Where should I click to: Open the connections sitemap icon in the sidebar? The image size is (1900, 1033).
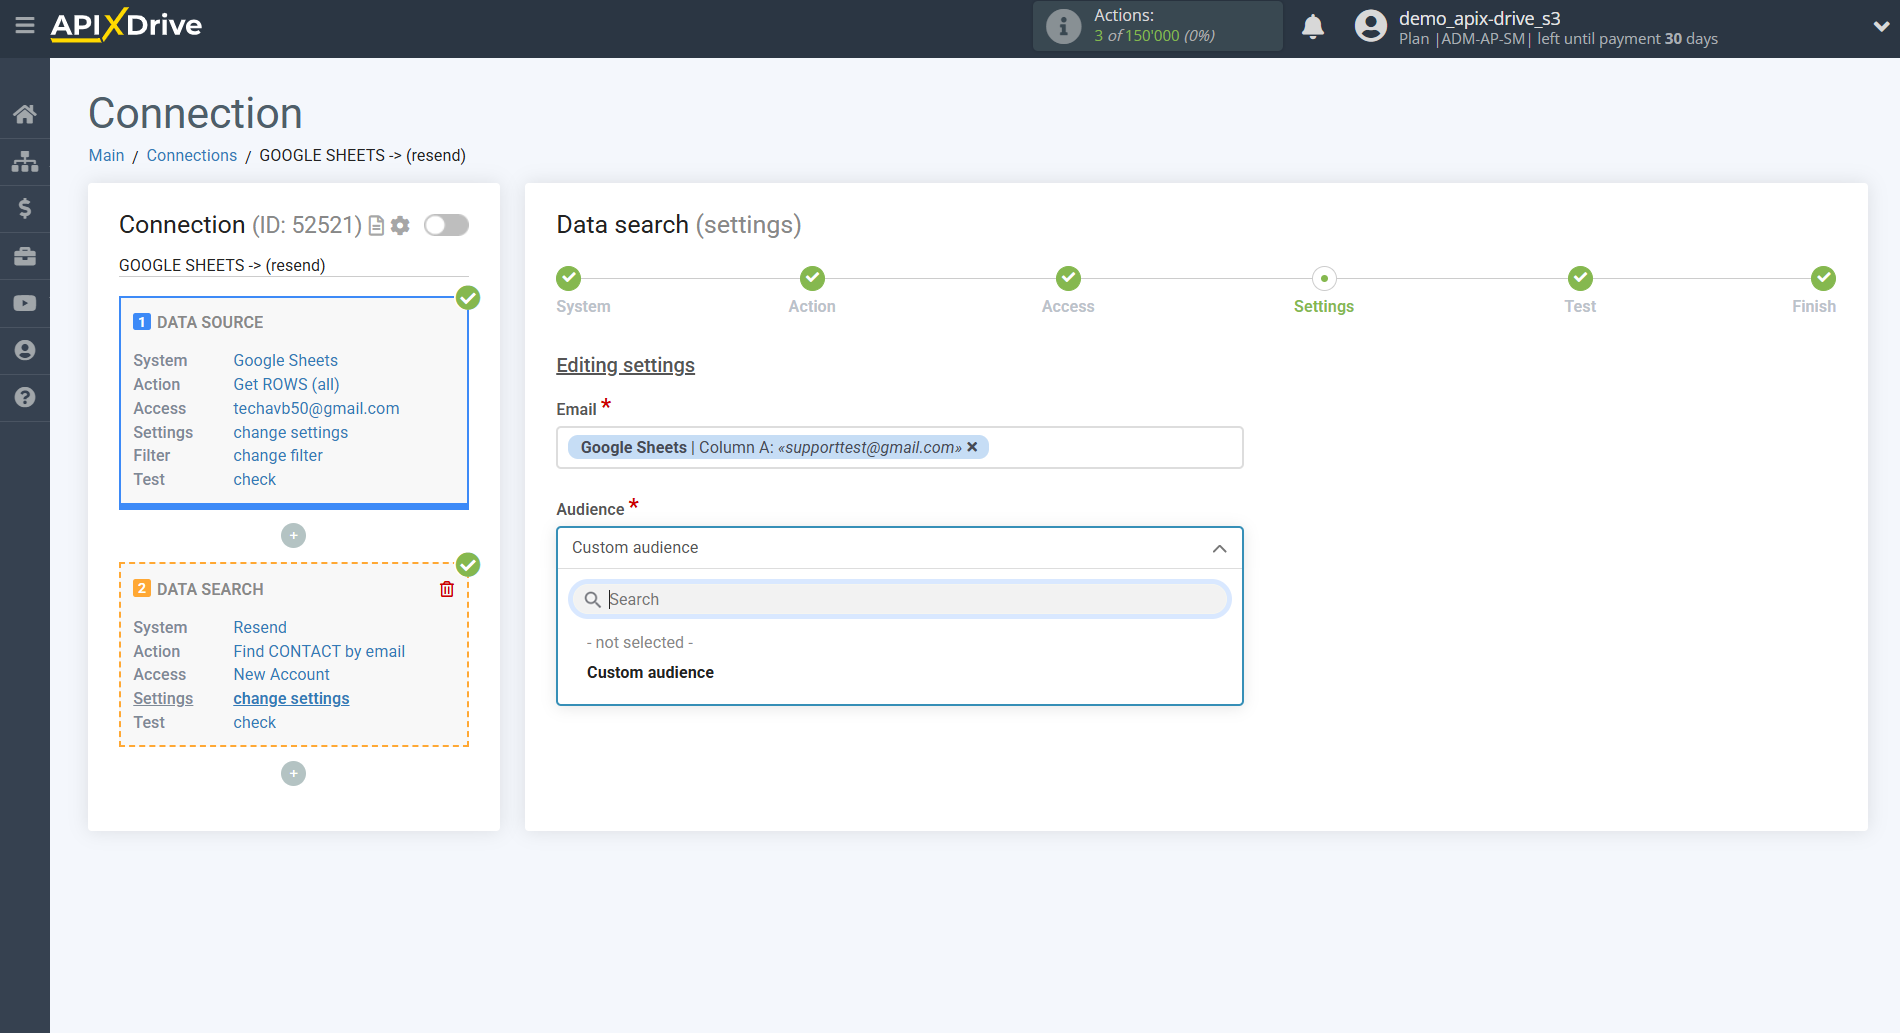(x=25, y=161)
